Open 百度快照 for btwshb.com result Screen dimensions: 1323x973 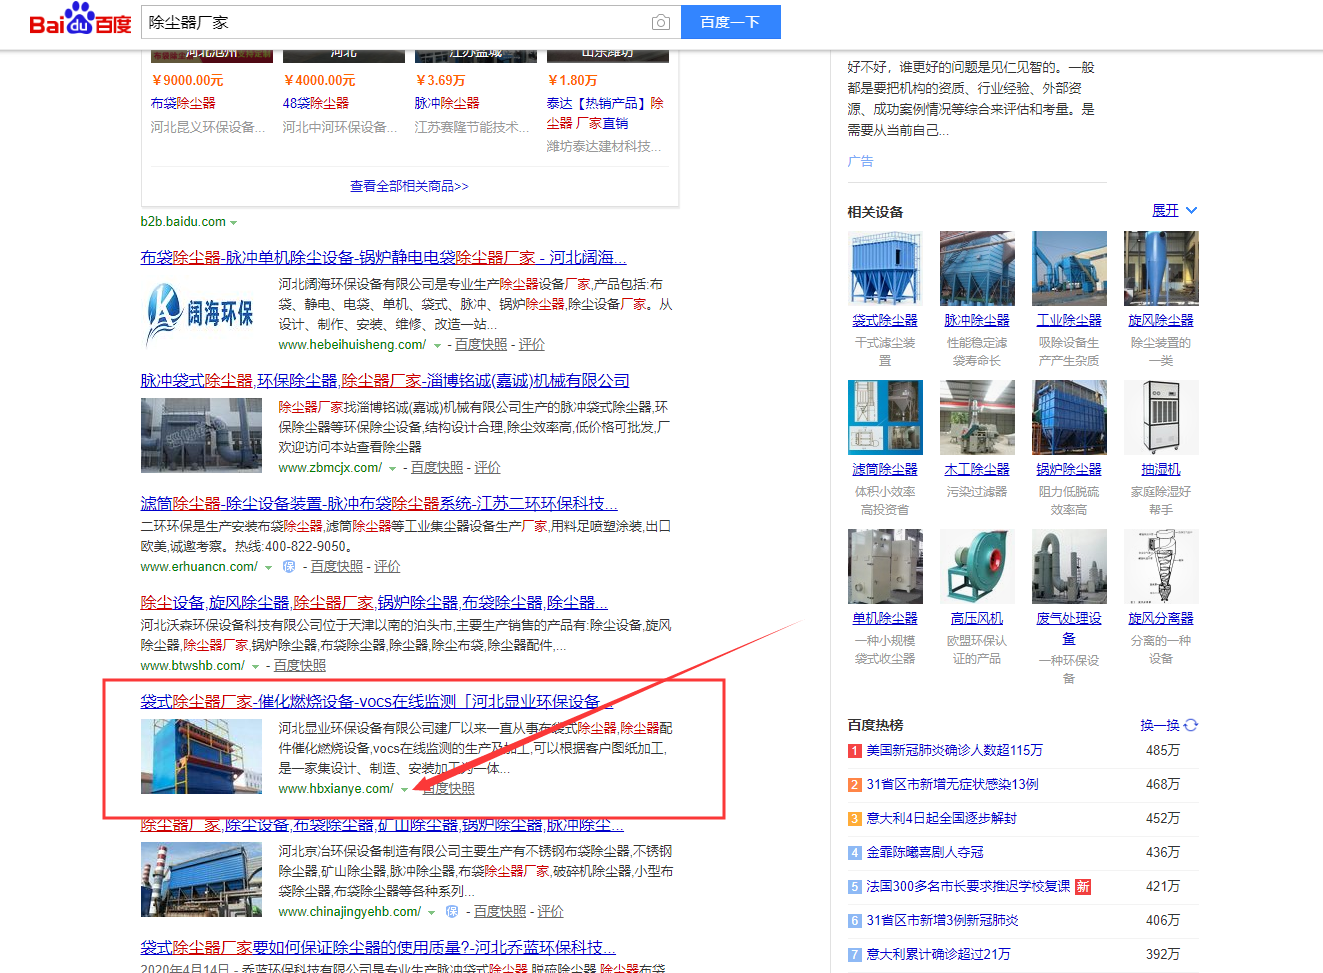[x=300, y=665]
